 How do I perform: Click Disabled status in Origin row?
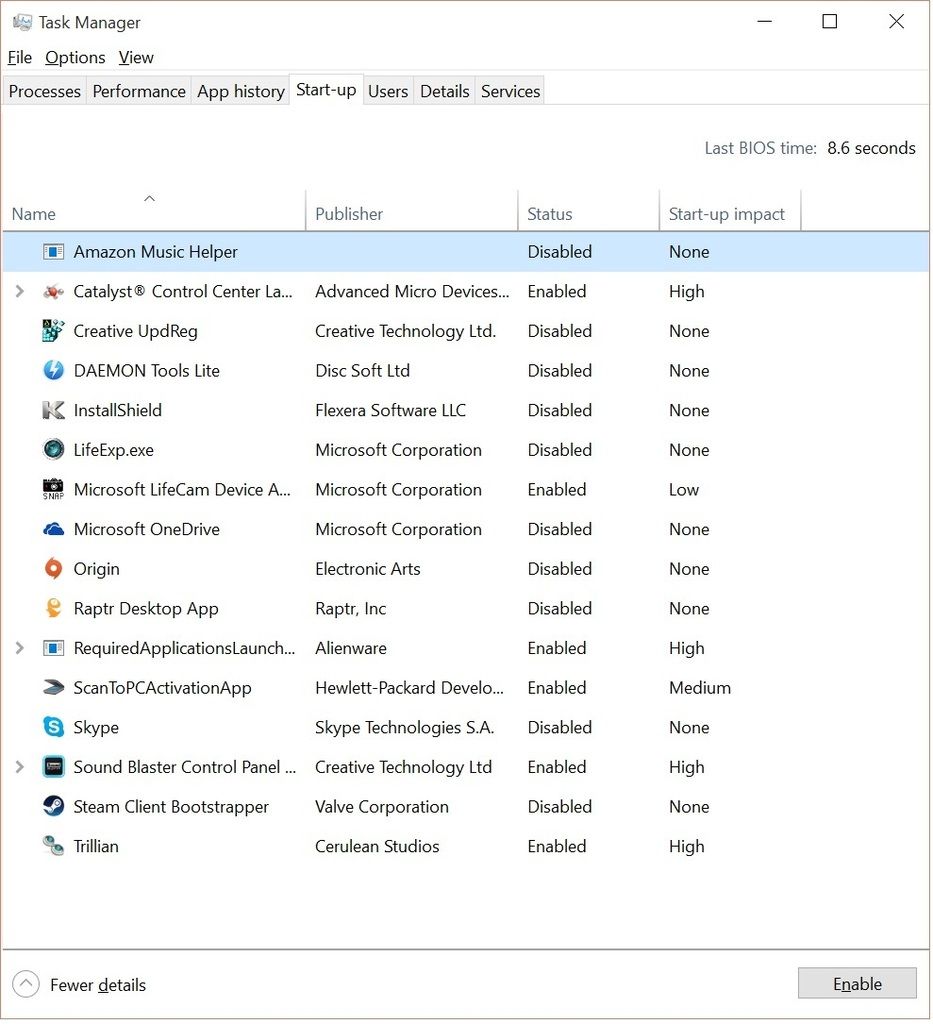560,569
